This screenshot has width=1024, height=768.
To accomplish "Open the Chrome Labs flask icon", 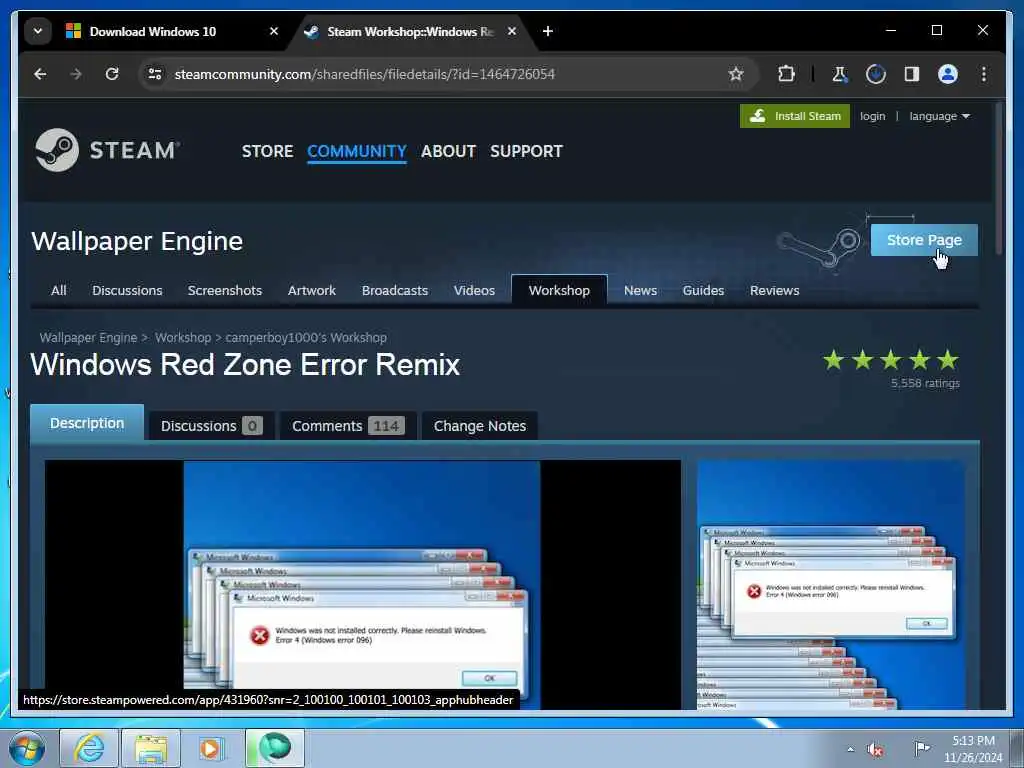I will [x=839, y=74].
